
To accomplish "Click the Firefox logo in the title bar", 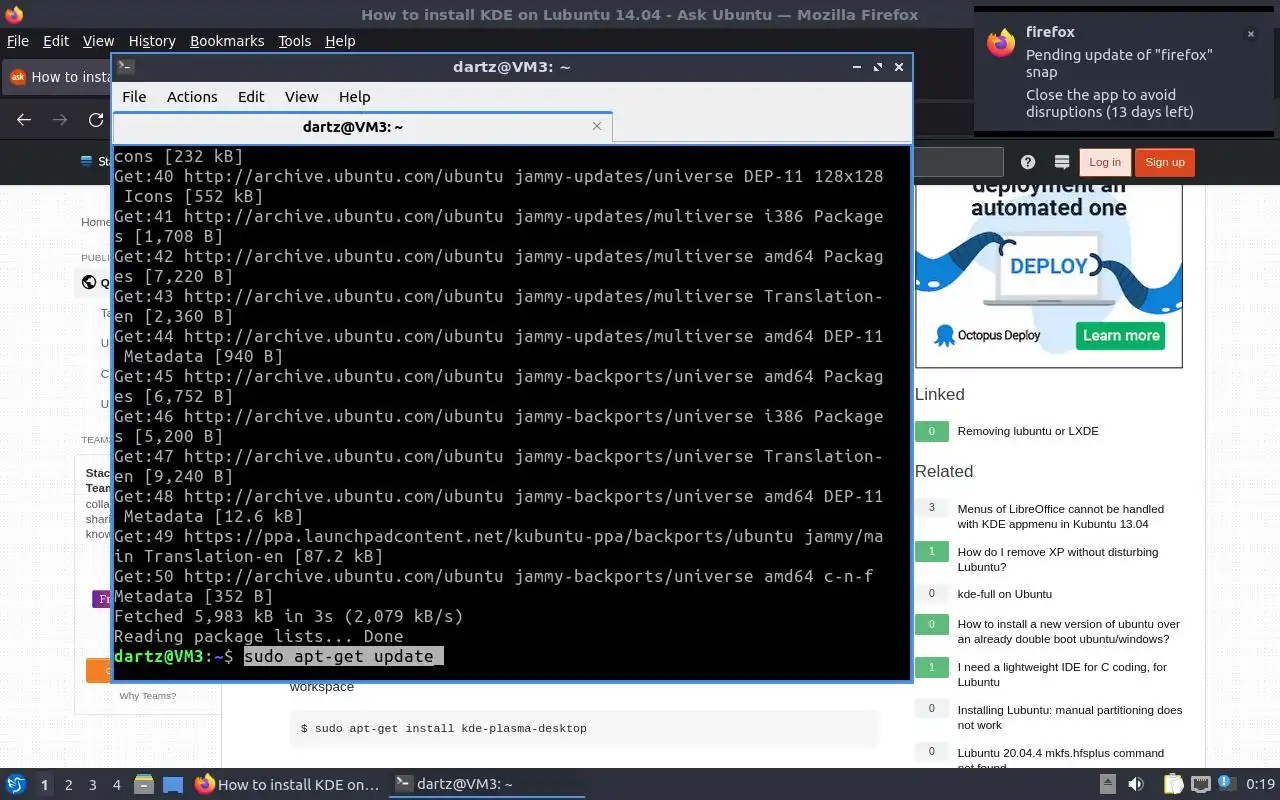I will 13,14.
